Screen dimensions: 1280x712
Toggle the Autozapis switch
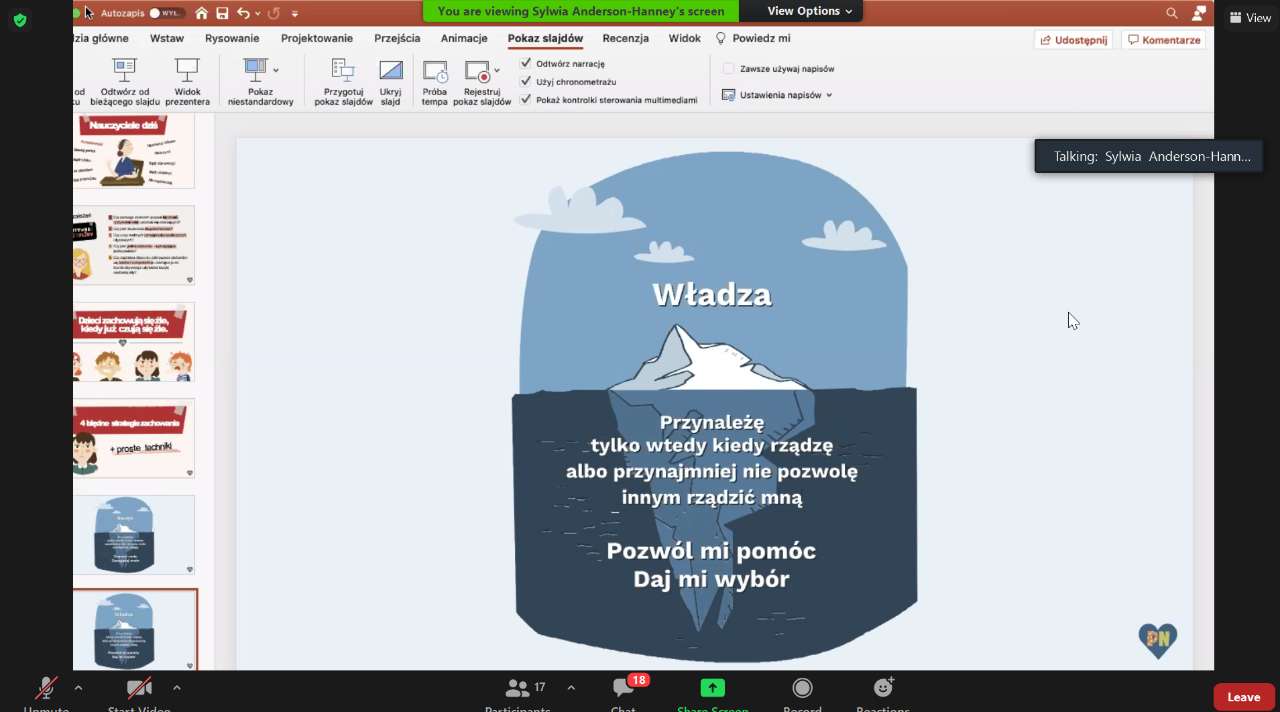[x=166, y=13]
